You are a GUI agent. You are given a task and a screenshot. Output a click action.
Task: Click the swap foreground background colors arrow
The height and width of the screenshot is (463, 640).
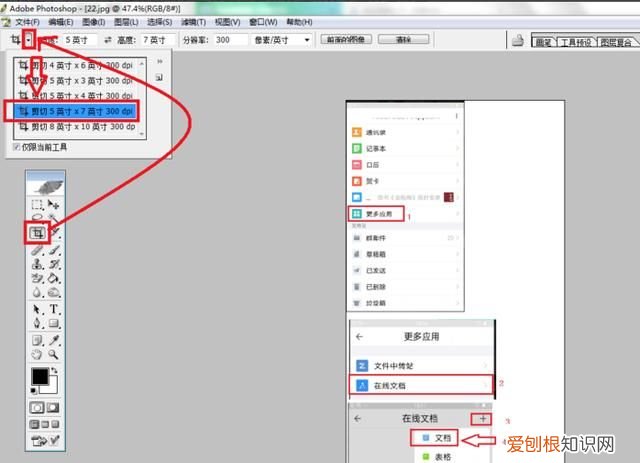point(54,370)
